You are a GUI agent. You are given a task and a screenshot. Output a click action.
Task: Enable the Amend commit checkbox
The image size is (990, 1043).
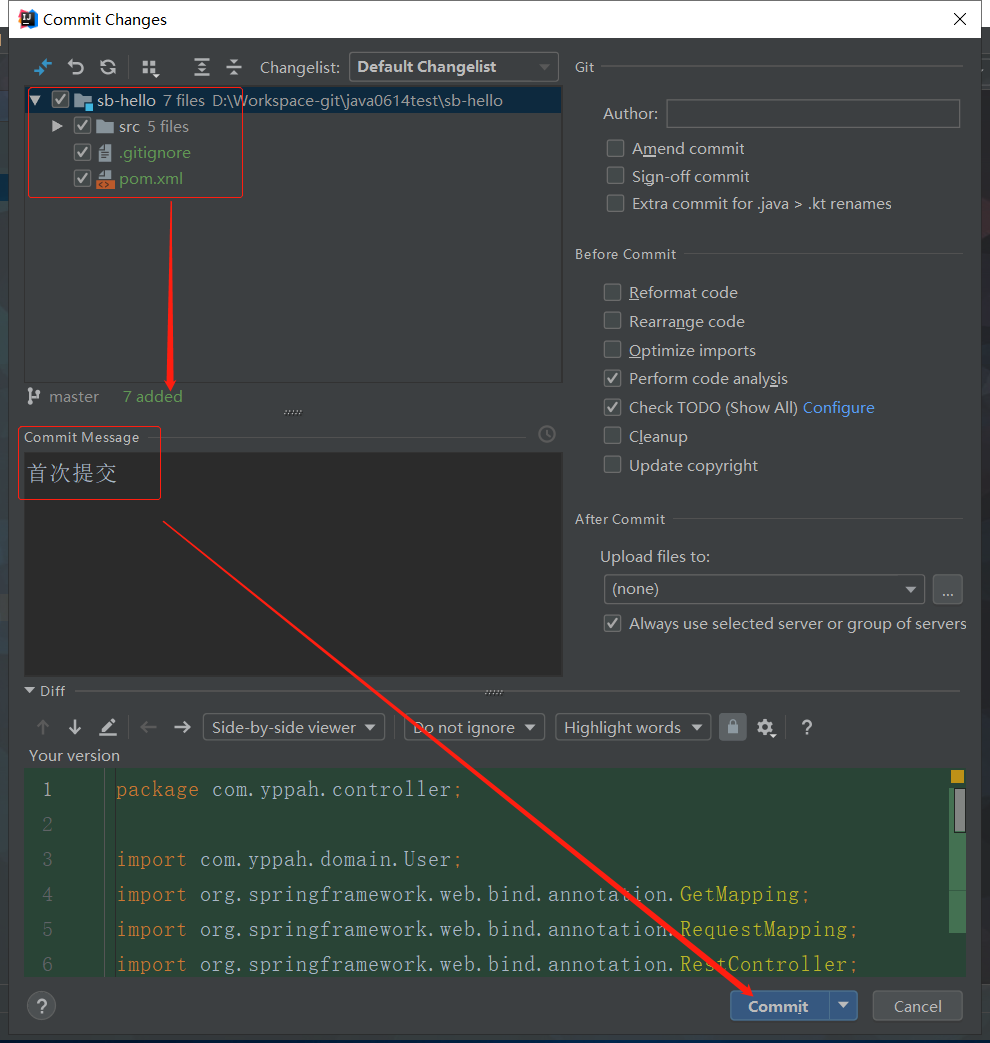click(615, 148)
